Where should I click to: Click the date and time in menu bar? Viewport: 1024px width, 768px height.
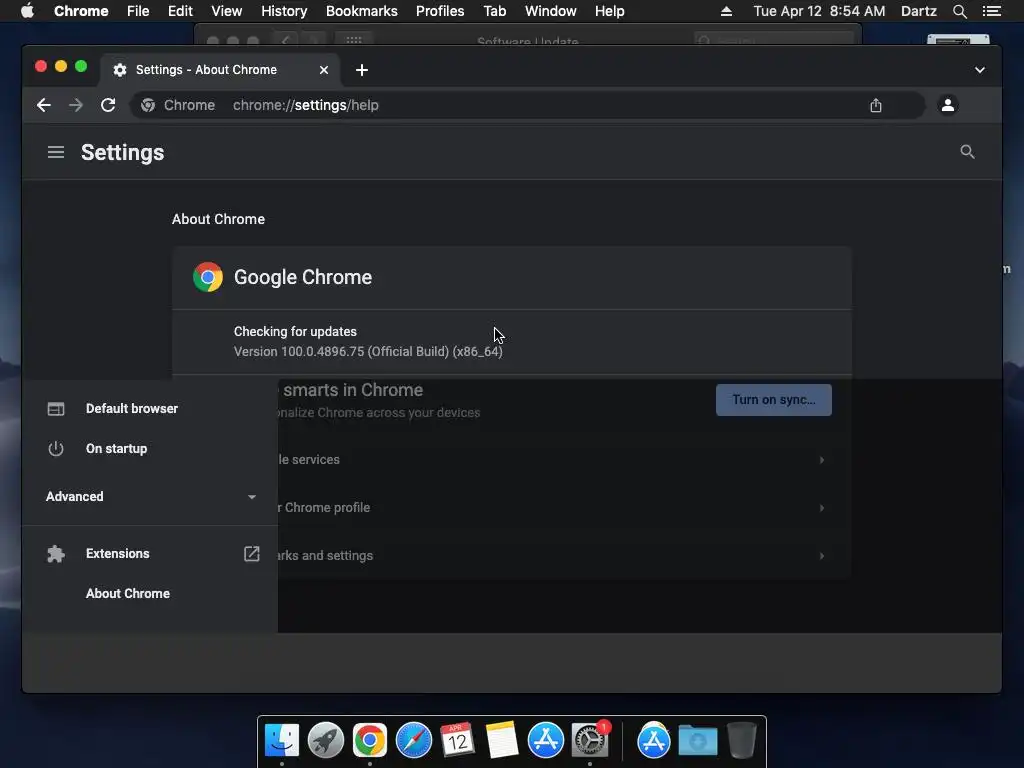pyautogui.click(x=820, y=11)
